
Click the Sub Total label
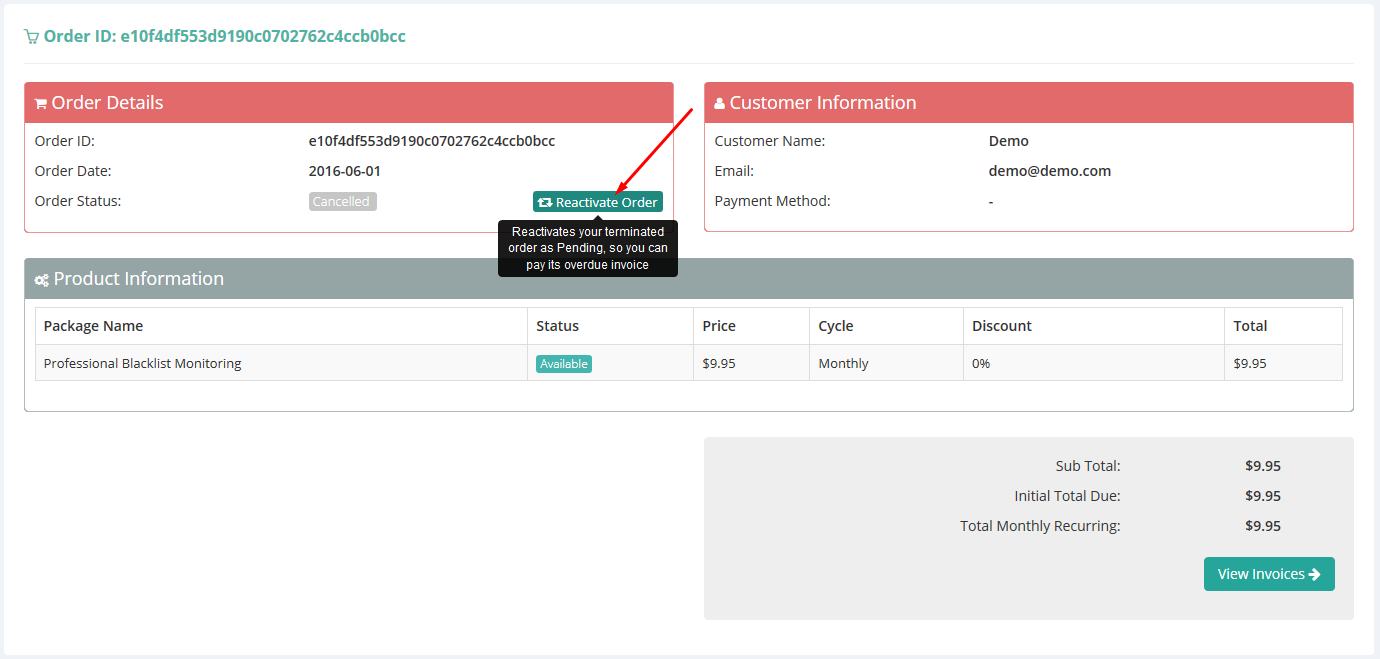(1088, 466)
